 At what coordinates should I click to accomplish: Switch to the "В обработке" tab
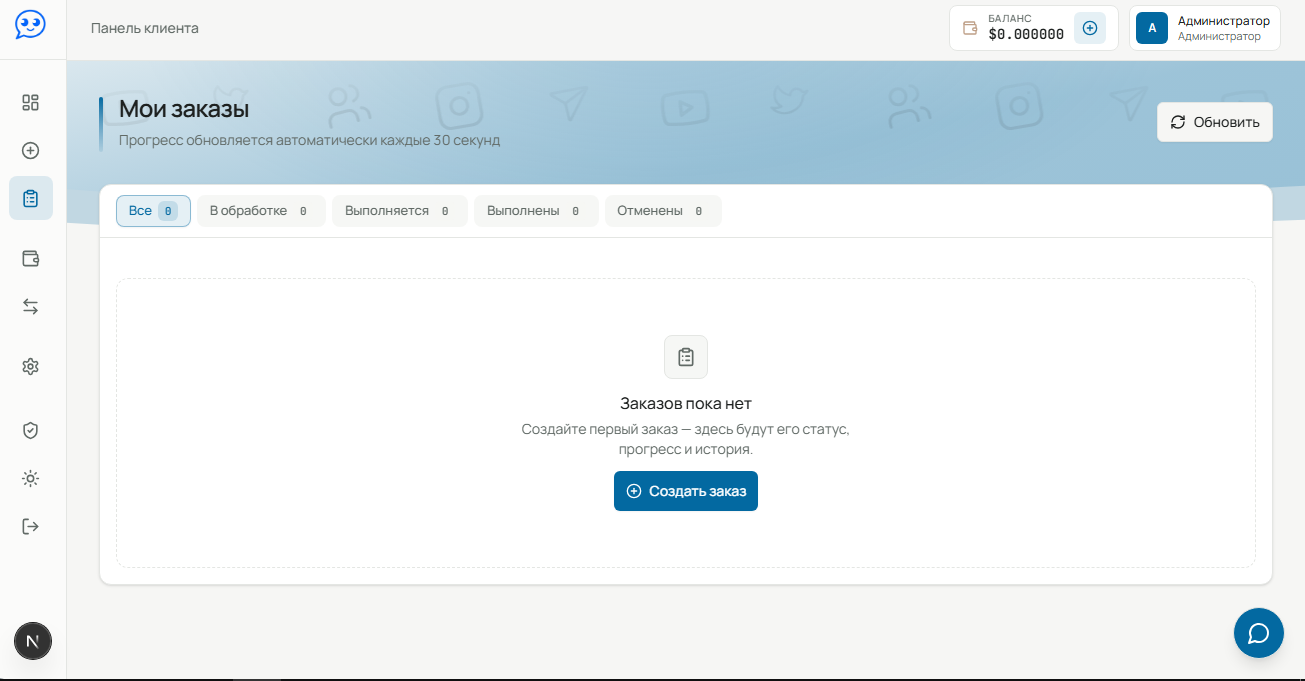[261, 211]
